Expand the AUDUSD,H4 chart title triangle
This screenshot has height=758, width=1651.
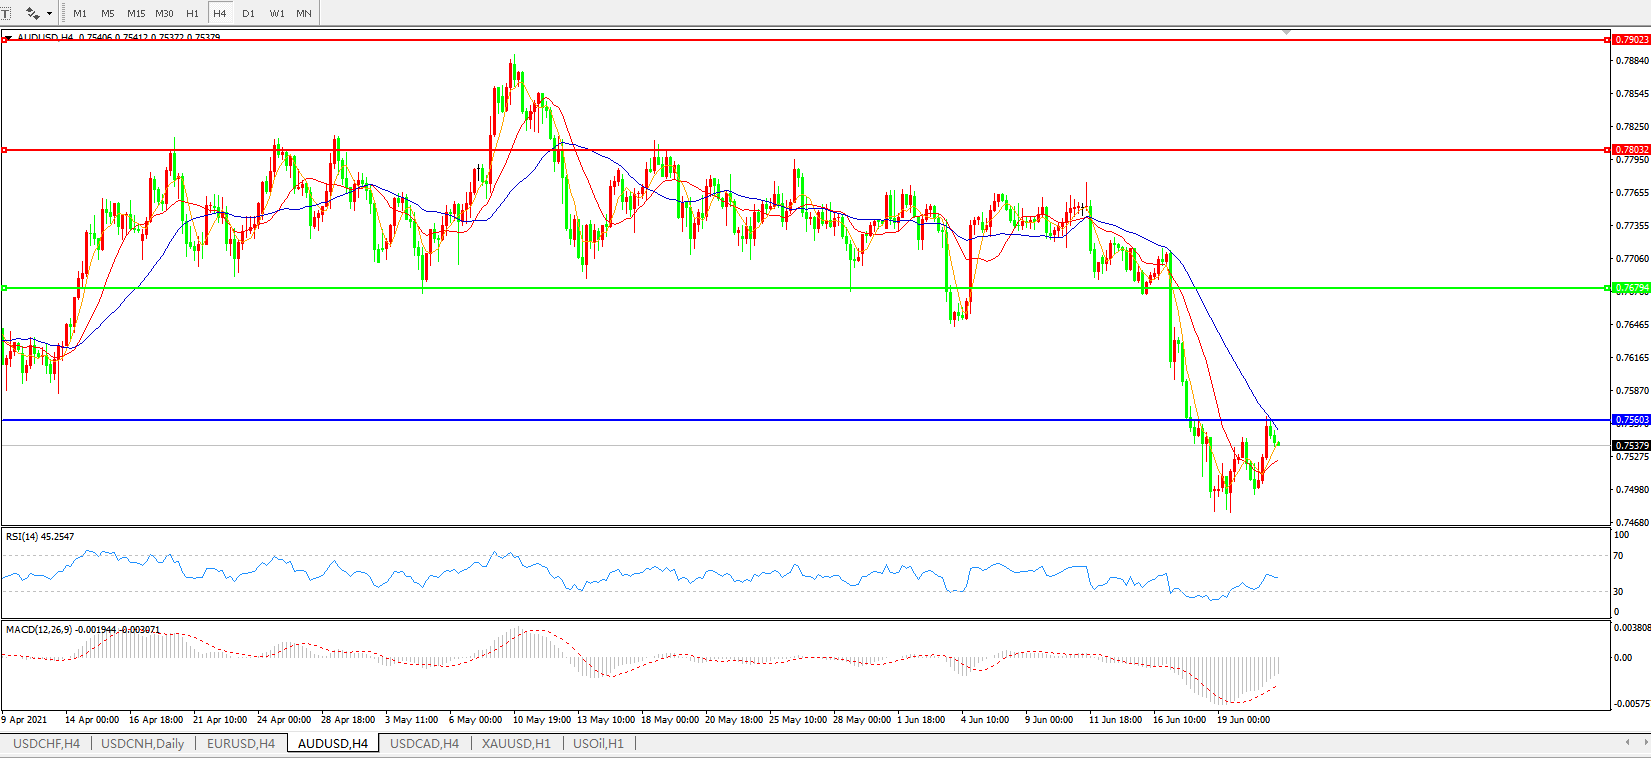(8, 37)
